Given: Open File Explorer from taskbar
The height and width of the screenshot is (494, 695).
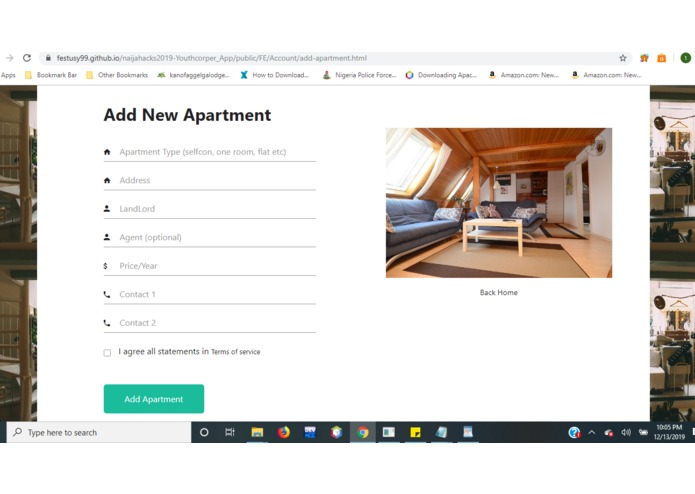Looking at the screenshot, I should (257, 432).
